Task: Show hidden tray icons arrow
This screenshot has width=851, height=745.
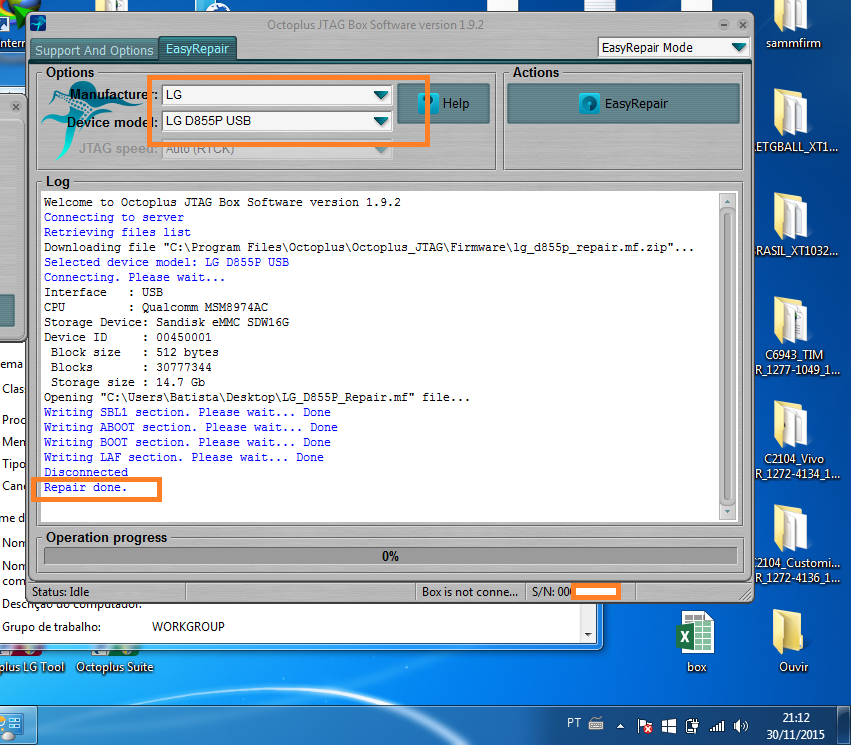Action: tap(620, 725)
